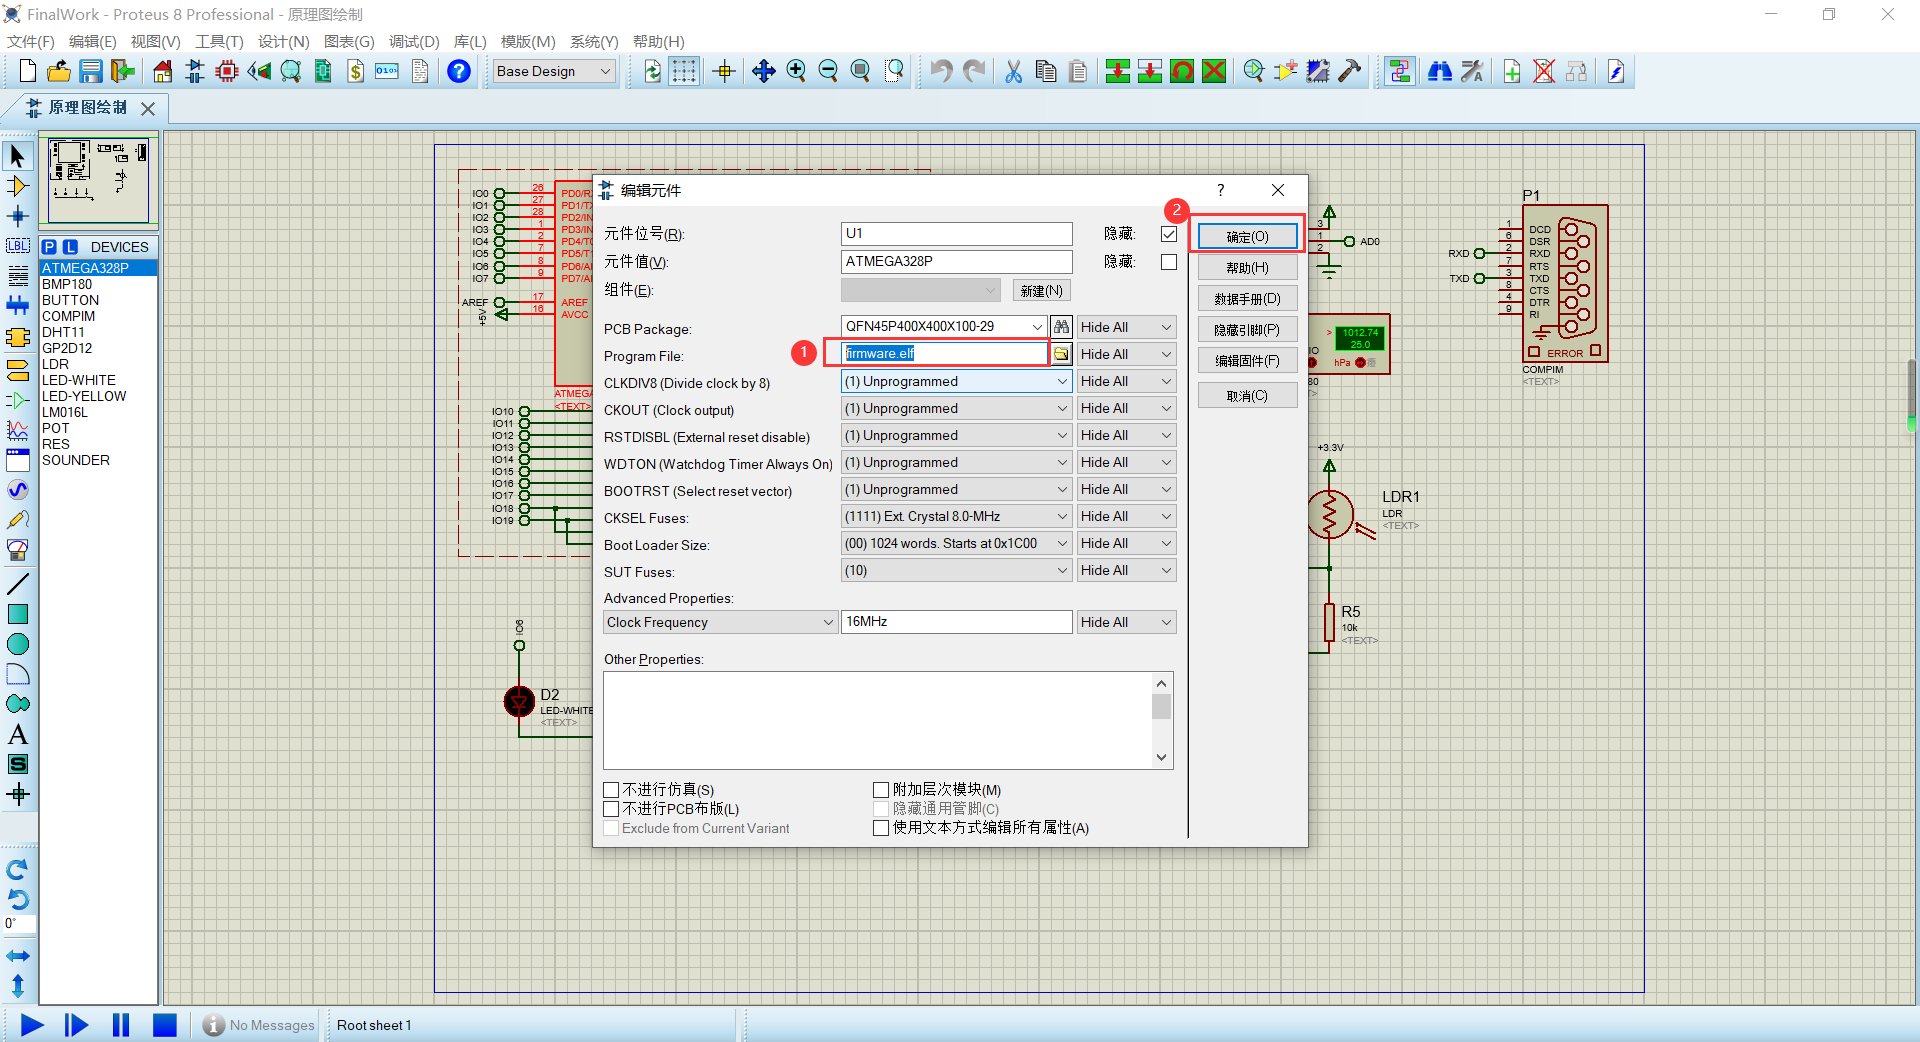Click the Zoom Out magnifier icon
The height and width of the screenshot is (1042, 1920).
828,71
